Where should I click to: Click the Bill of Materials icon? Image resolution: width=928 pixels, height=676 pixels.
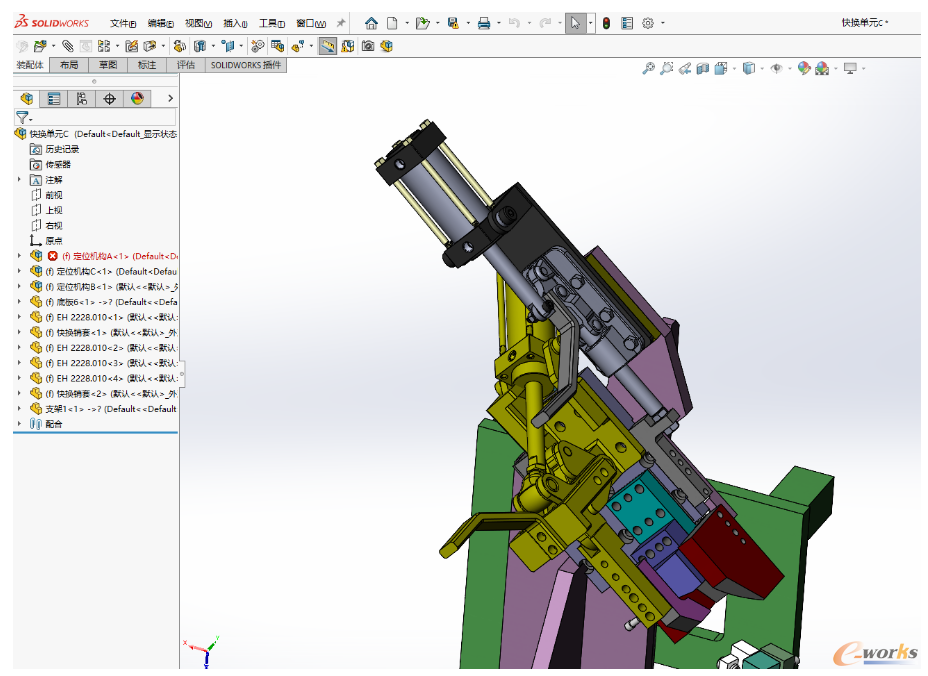click(x=277, y=46)
